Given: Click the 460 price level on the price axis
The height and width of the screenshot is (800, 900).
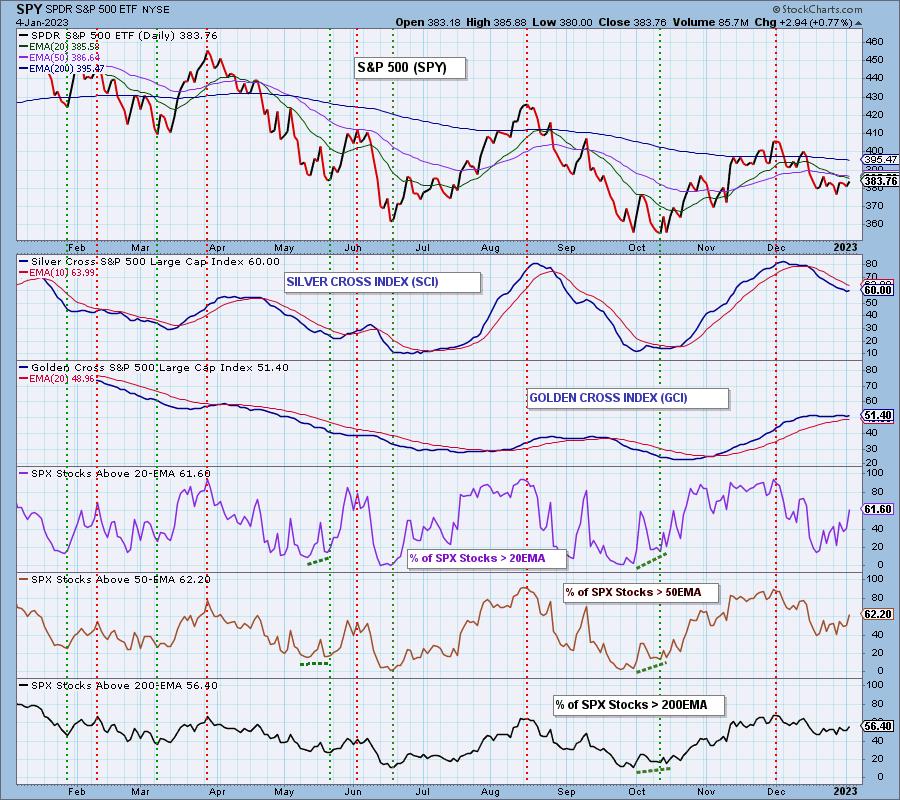Looking at the screenshot, I should [875, 42].
